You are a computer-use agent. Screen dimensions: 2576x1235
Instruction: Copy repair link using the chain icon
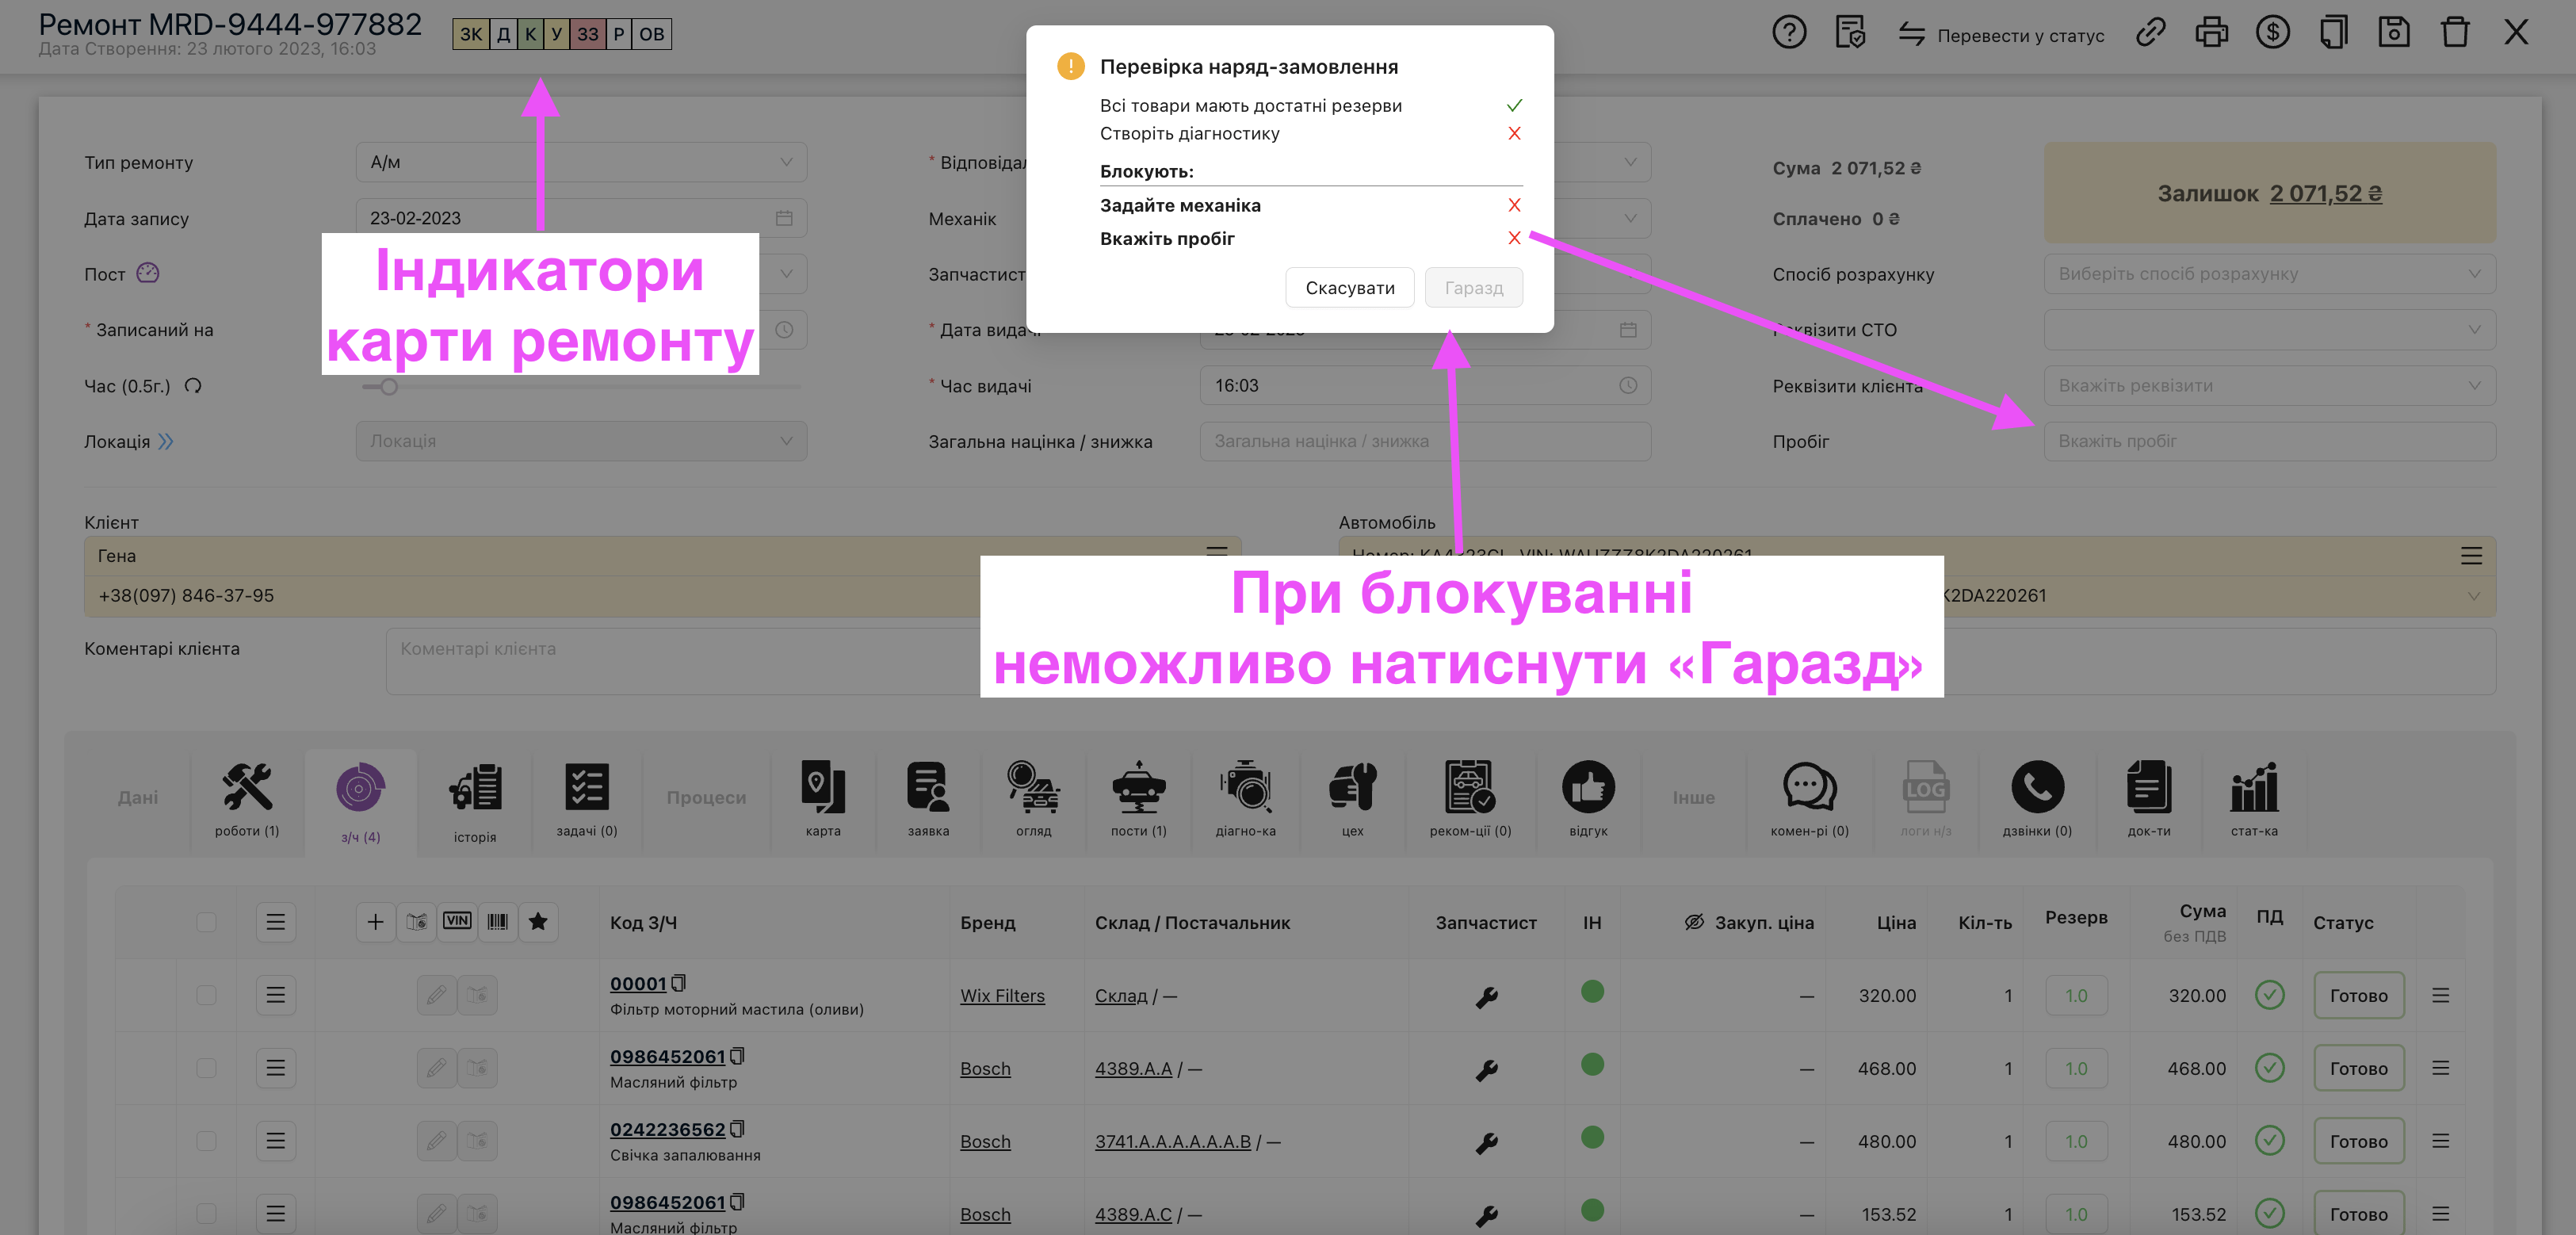[x=2150, y=32]
